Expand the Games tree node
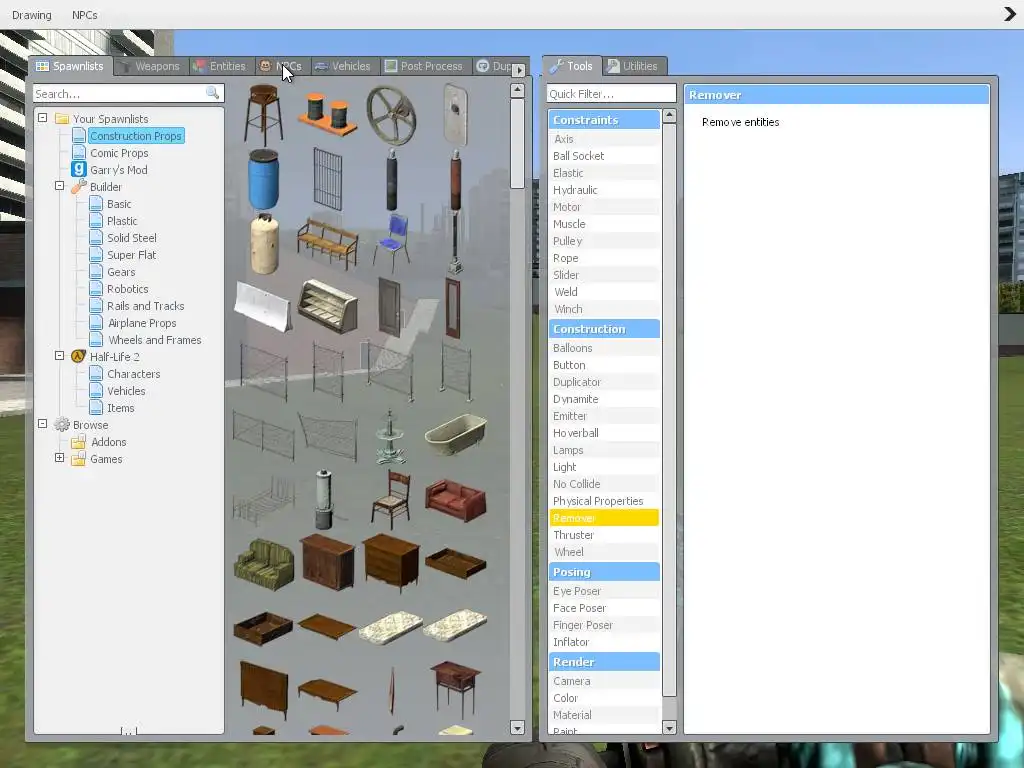 click(59, 457)
